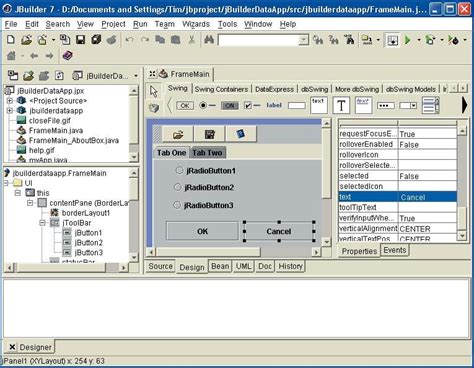474x368 pixels.
Task: Click the Home navigation icon
Action: (11, 56)
